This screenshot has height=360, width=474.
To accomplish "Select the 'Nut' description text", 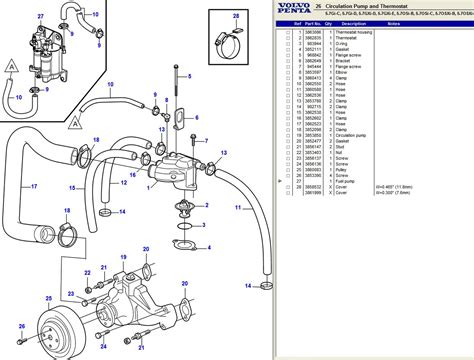I will [x=339, y=153].
